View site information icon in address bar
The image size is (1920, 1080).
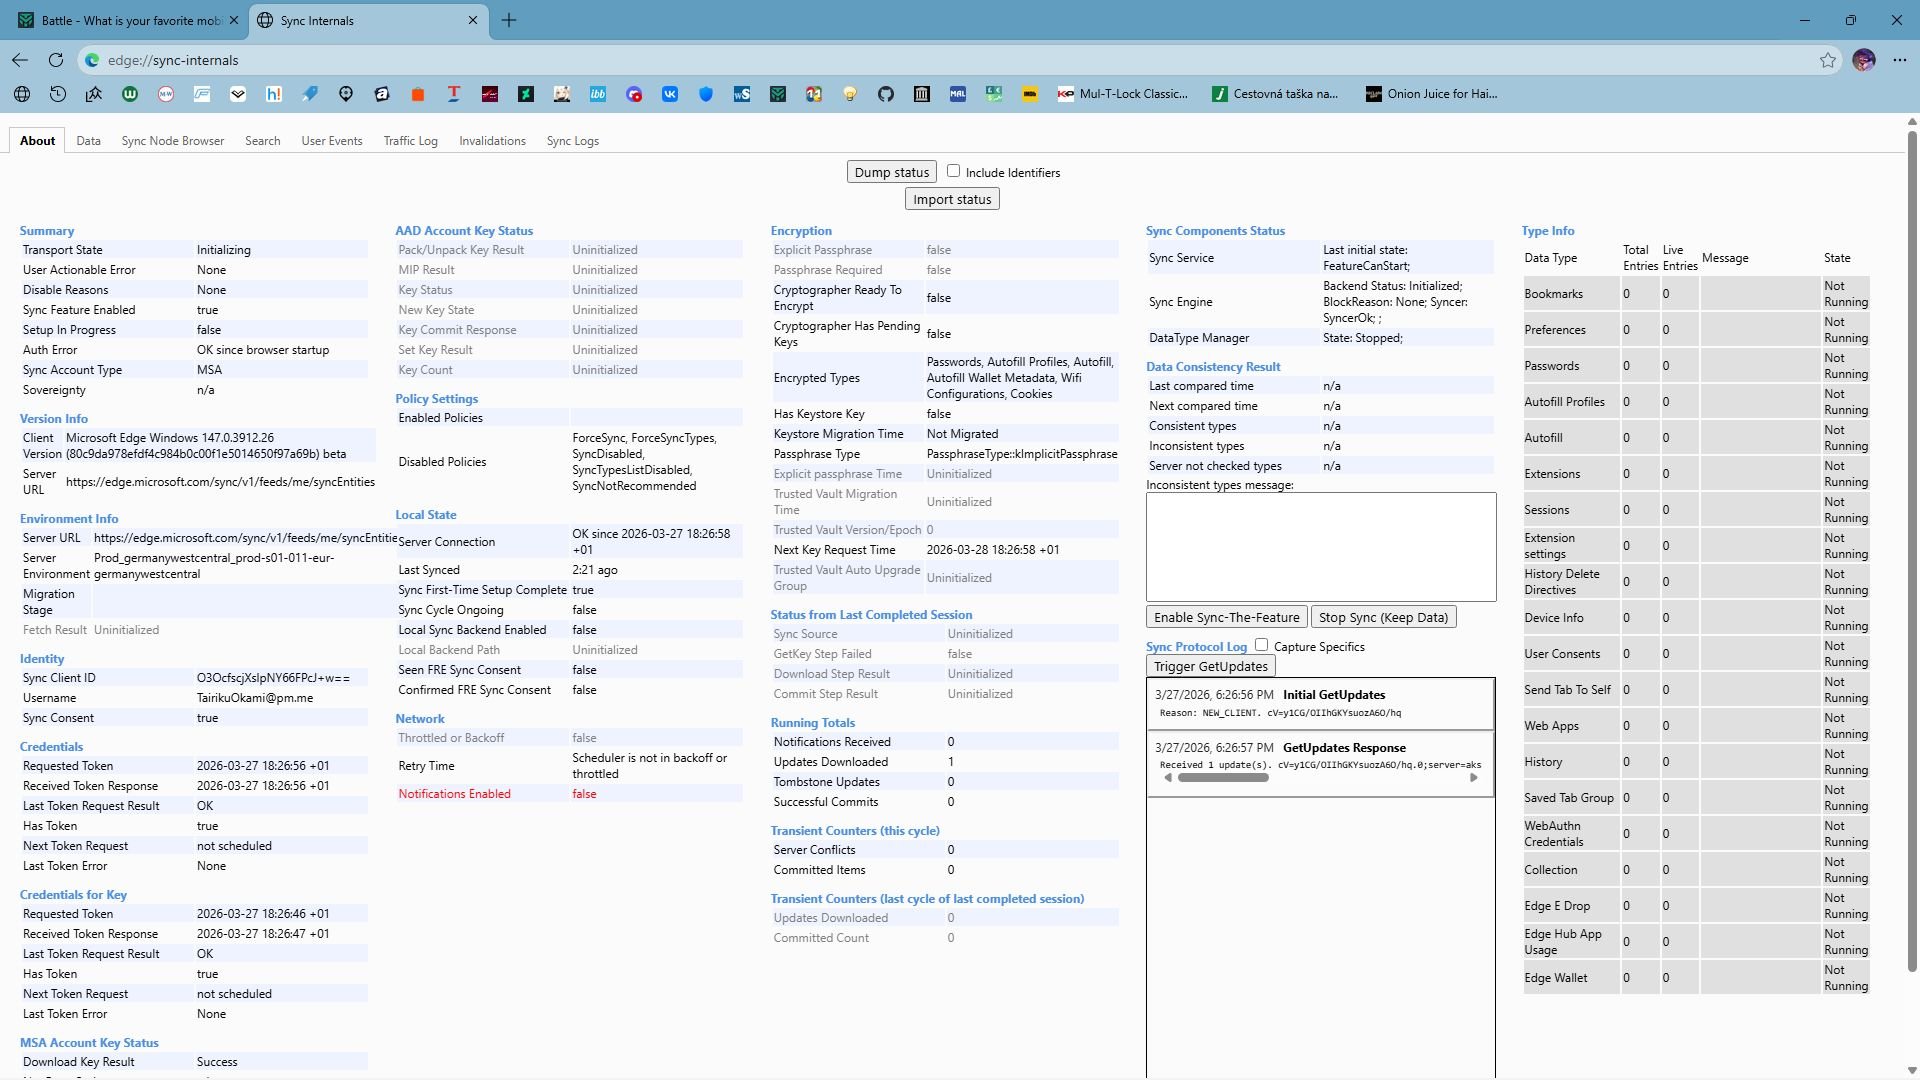click(x=92, y=60)
